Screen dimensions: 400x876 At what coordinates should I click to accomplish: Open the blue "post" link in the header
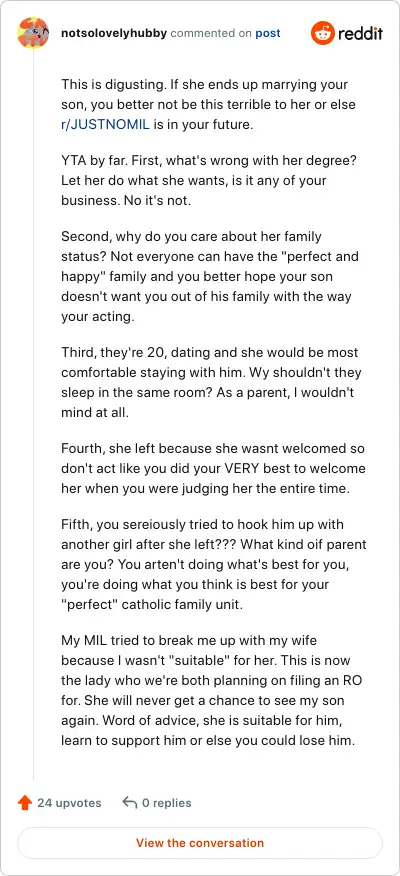coord(268,34)
